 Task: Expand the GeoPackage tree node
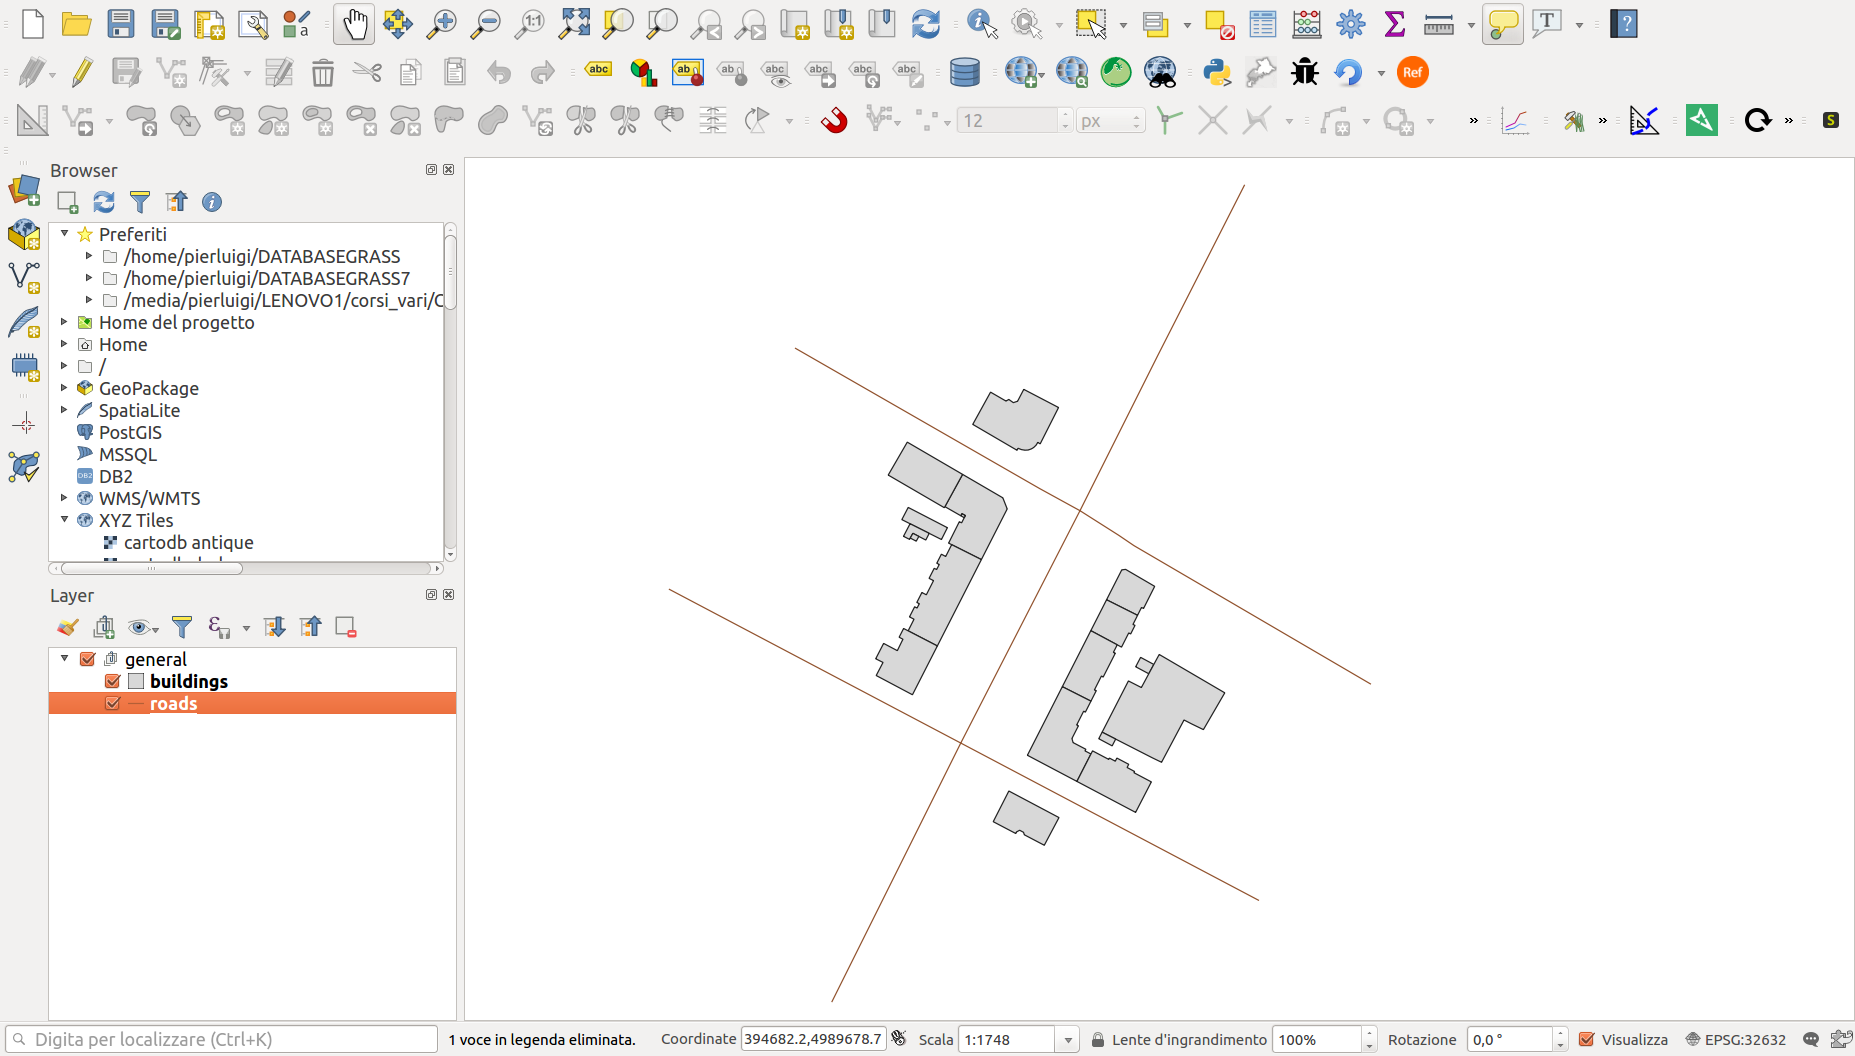coord(65,388)
